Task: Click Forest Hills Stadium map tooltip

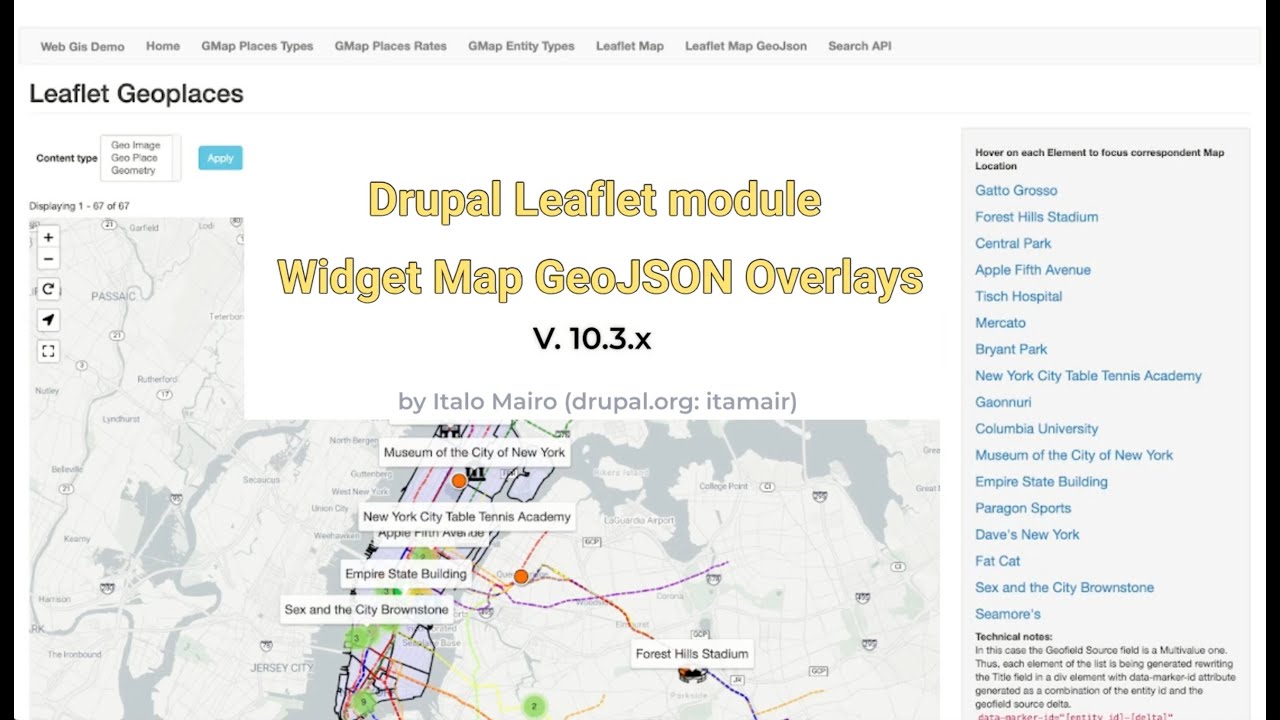Action: [692, 654]
